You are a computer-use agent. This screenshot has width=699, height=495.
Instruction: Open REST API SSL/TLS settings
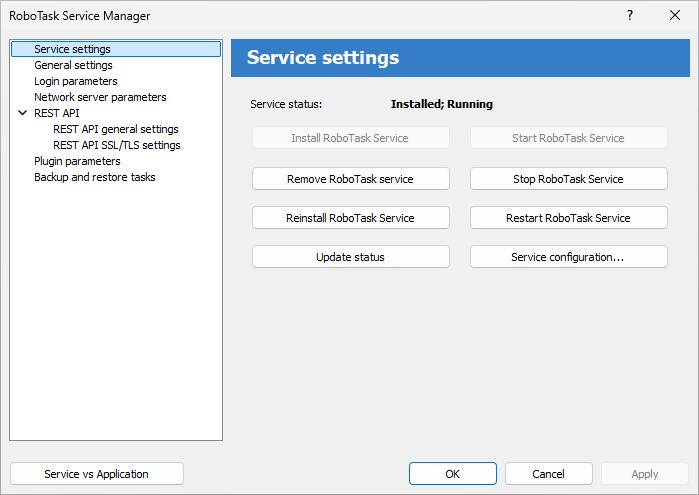(x=117, y=145)
